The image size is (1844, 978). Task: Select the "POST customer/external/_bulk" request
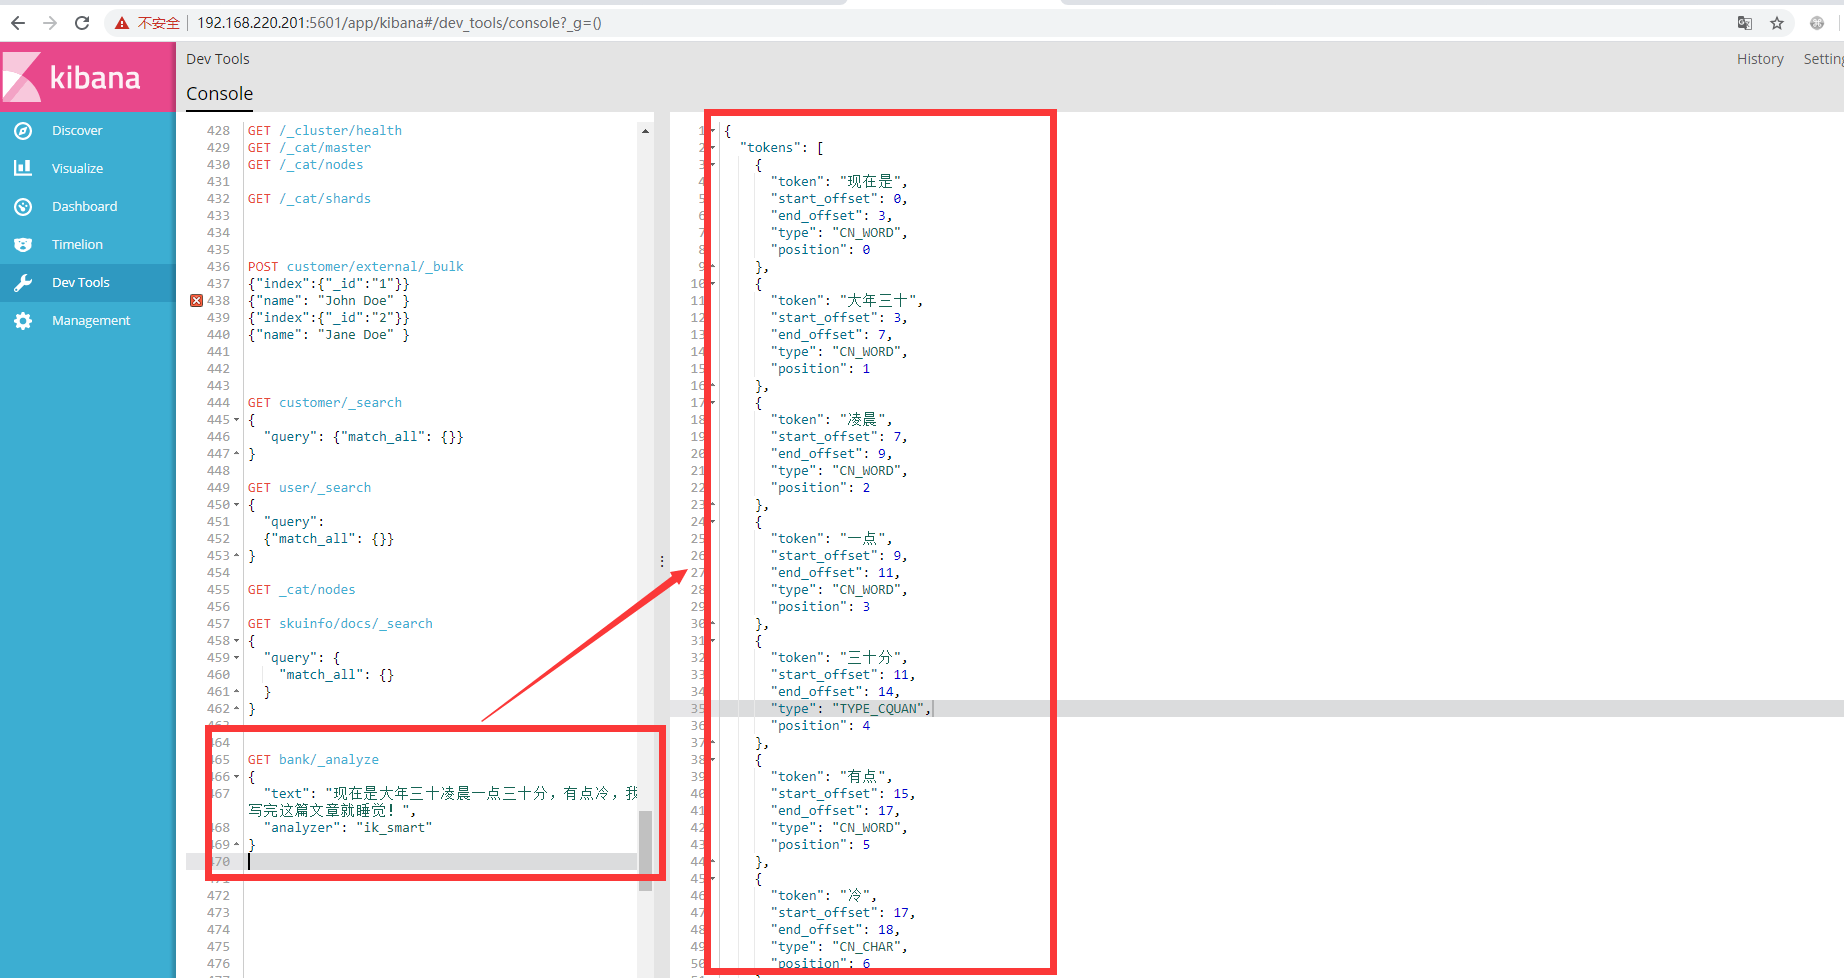click(356, 267)
